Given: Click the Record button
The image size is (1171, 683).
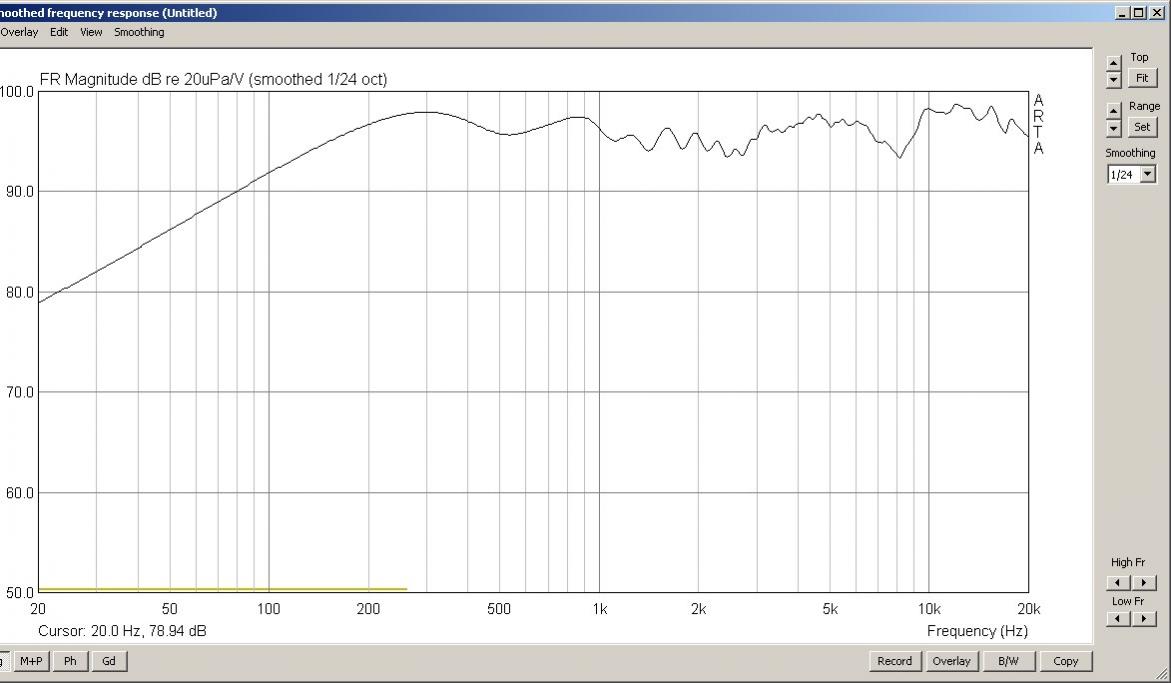Looking at the screenshot, I should tap(895, 661).
